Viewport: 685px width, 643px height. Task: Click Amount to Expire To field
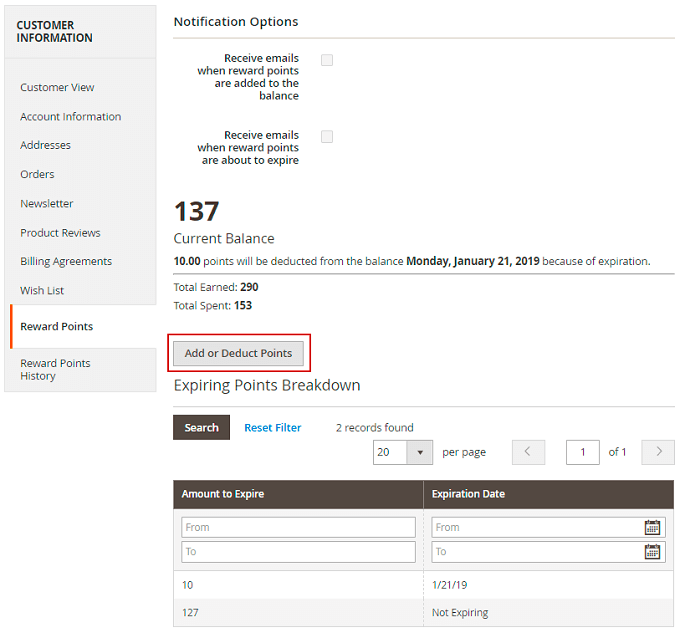pos(298,552)
